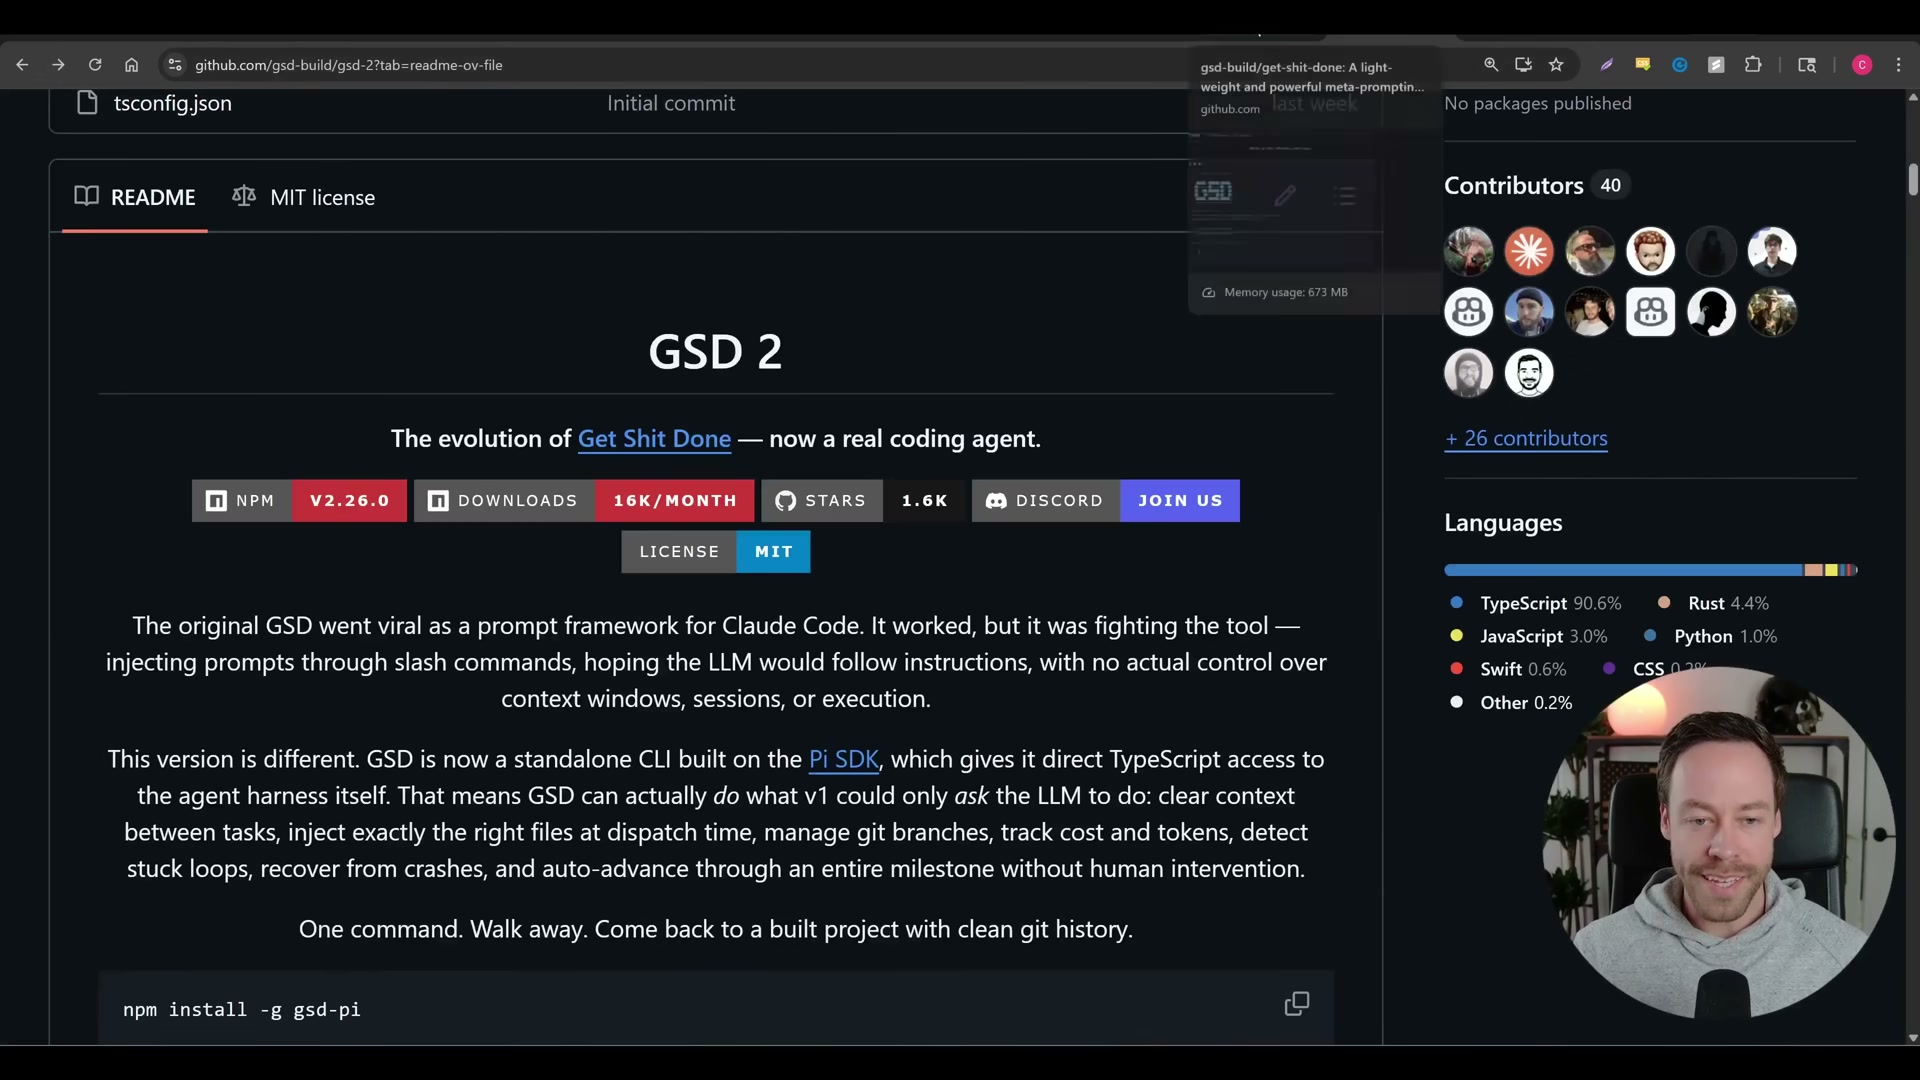Click the contributors count 40 badge

(x=1610, y=186)
